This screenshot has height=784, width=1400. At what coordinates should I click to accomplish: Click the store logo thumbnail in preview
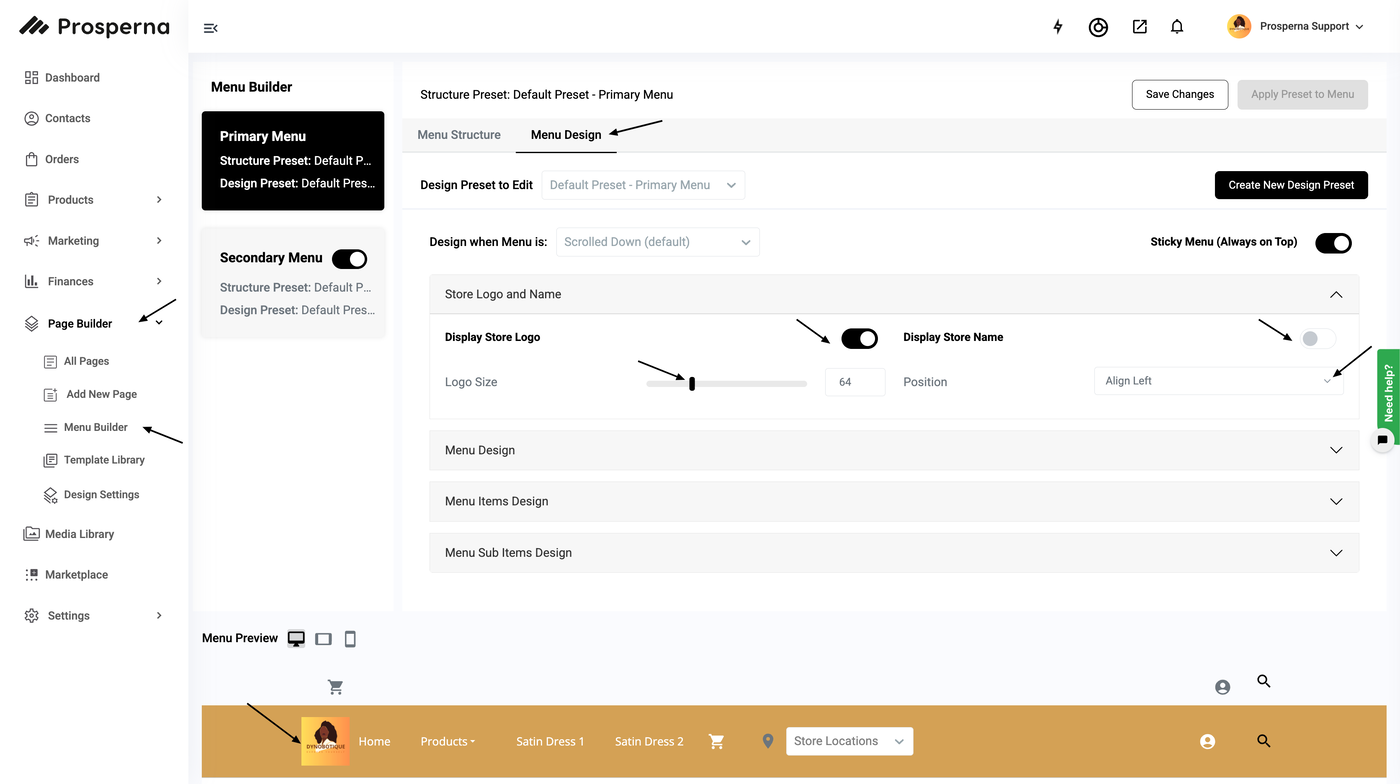(325, 741)
